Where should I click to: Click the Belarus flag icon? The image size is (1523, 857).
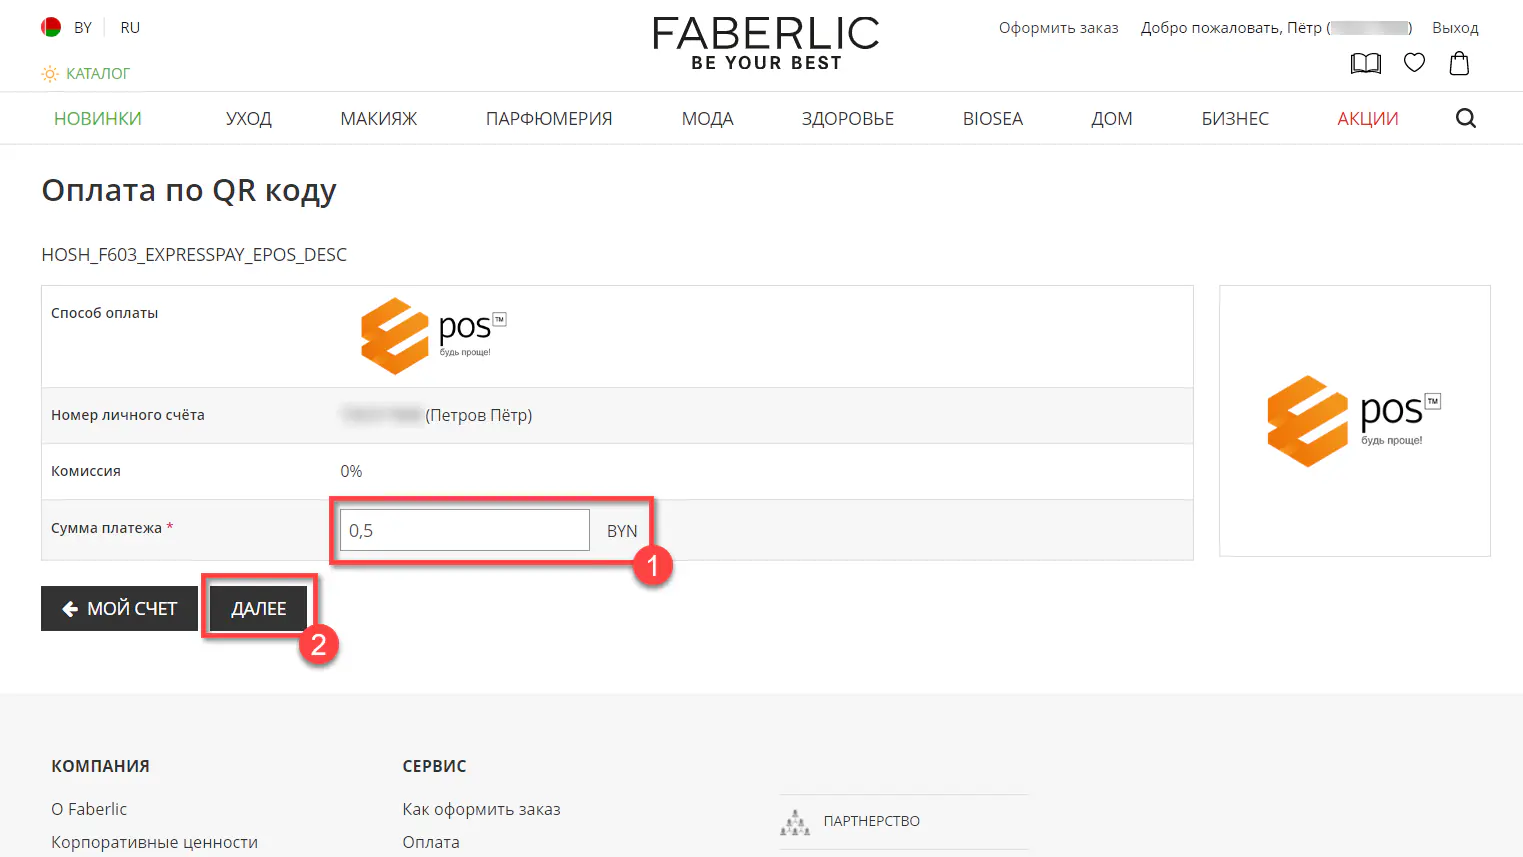click(x=51, y=28)
